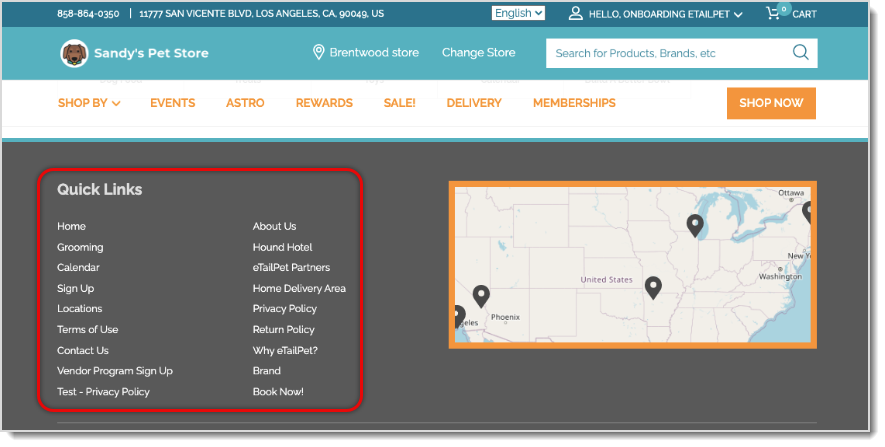Open the shopping cart icon
Image resolution: width=885 pixels, height=447 pixels.
[x=773, y=14]
